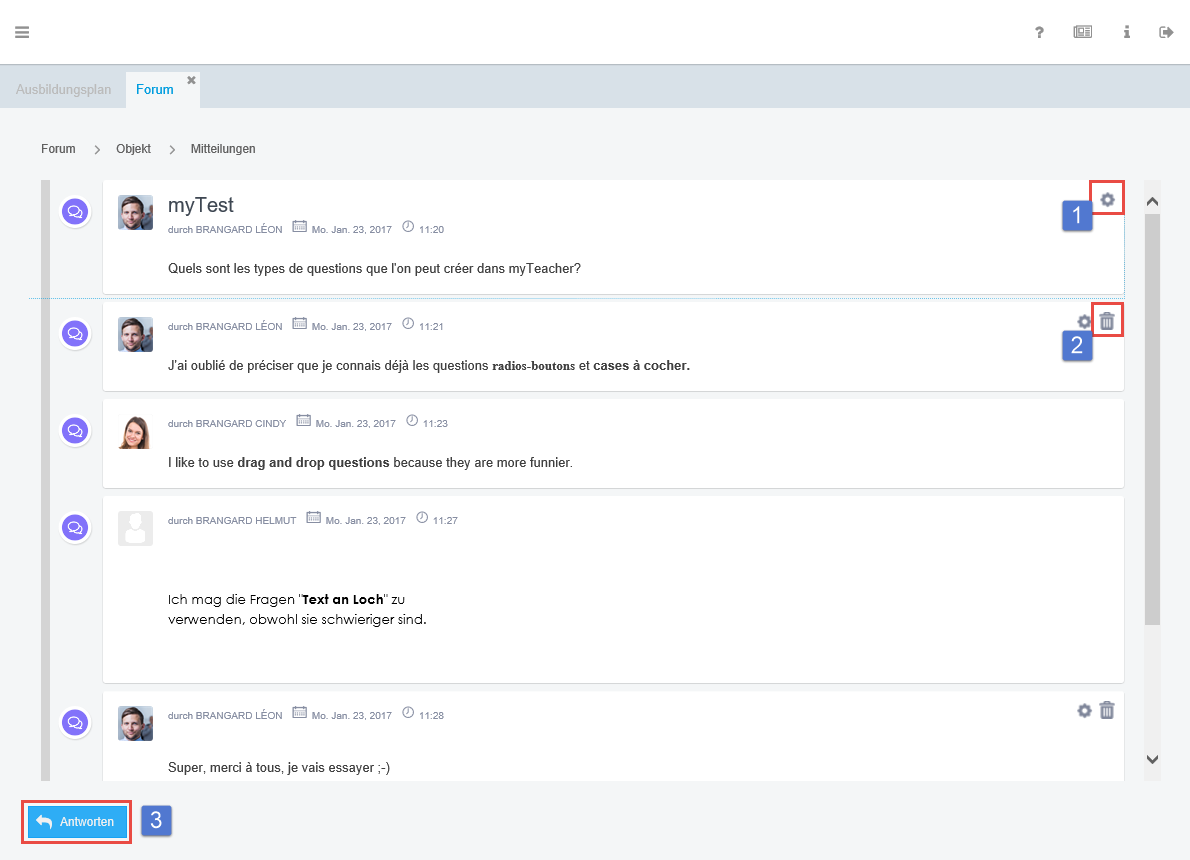This screenshot has width=1190, height=860.
Task: Open gear settings on 11:21 message
Action: click(x=1084, y=322)
